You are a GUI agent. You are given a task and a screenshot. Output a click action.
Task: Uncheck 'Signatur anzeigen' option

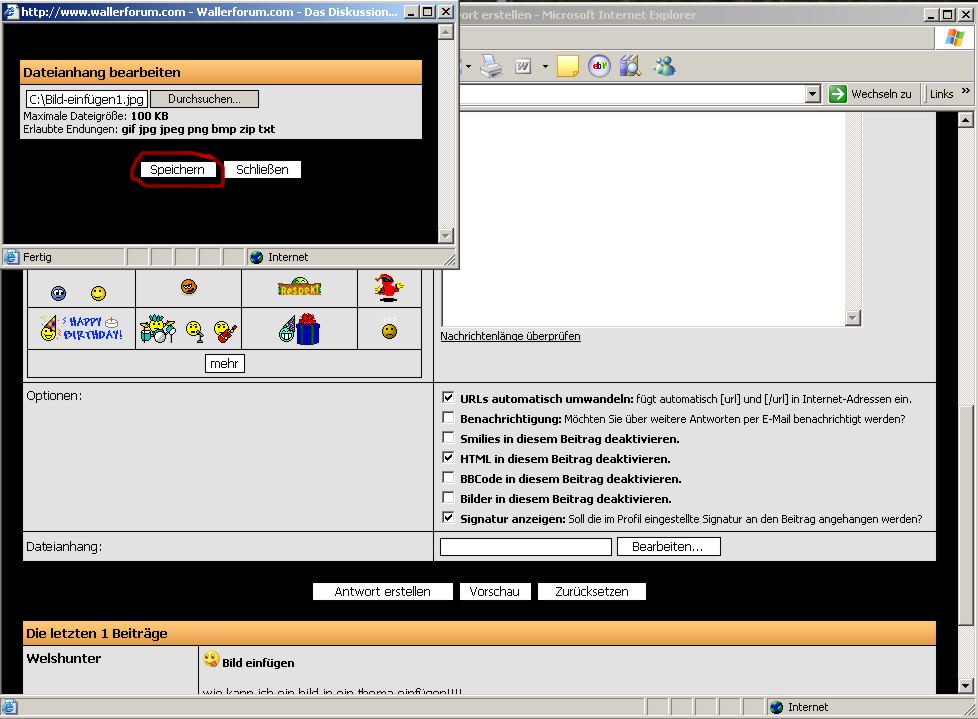448,518
